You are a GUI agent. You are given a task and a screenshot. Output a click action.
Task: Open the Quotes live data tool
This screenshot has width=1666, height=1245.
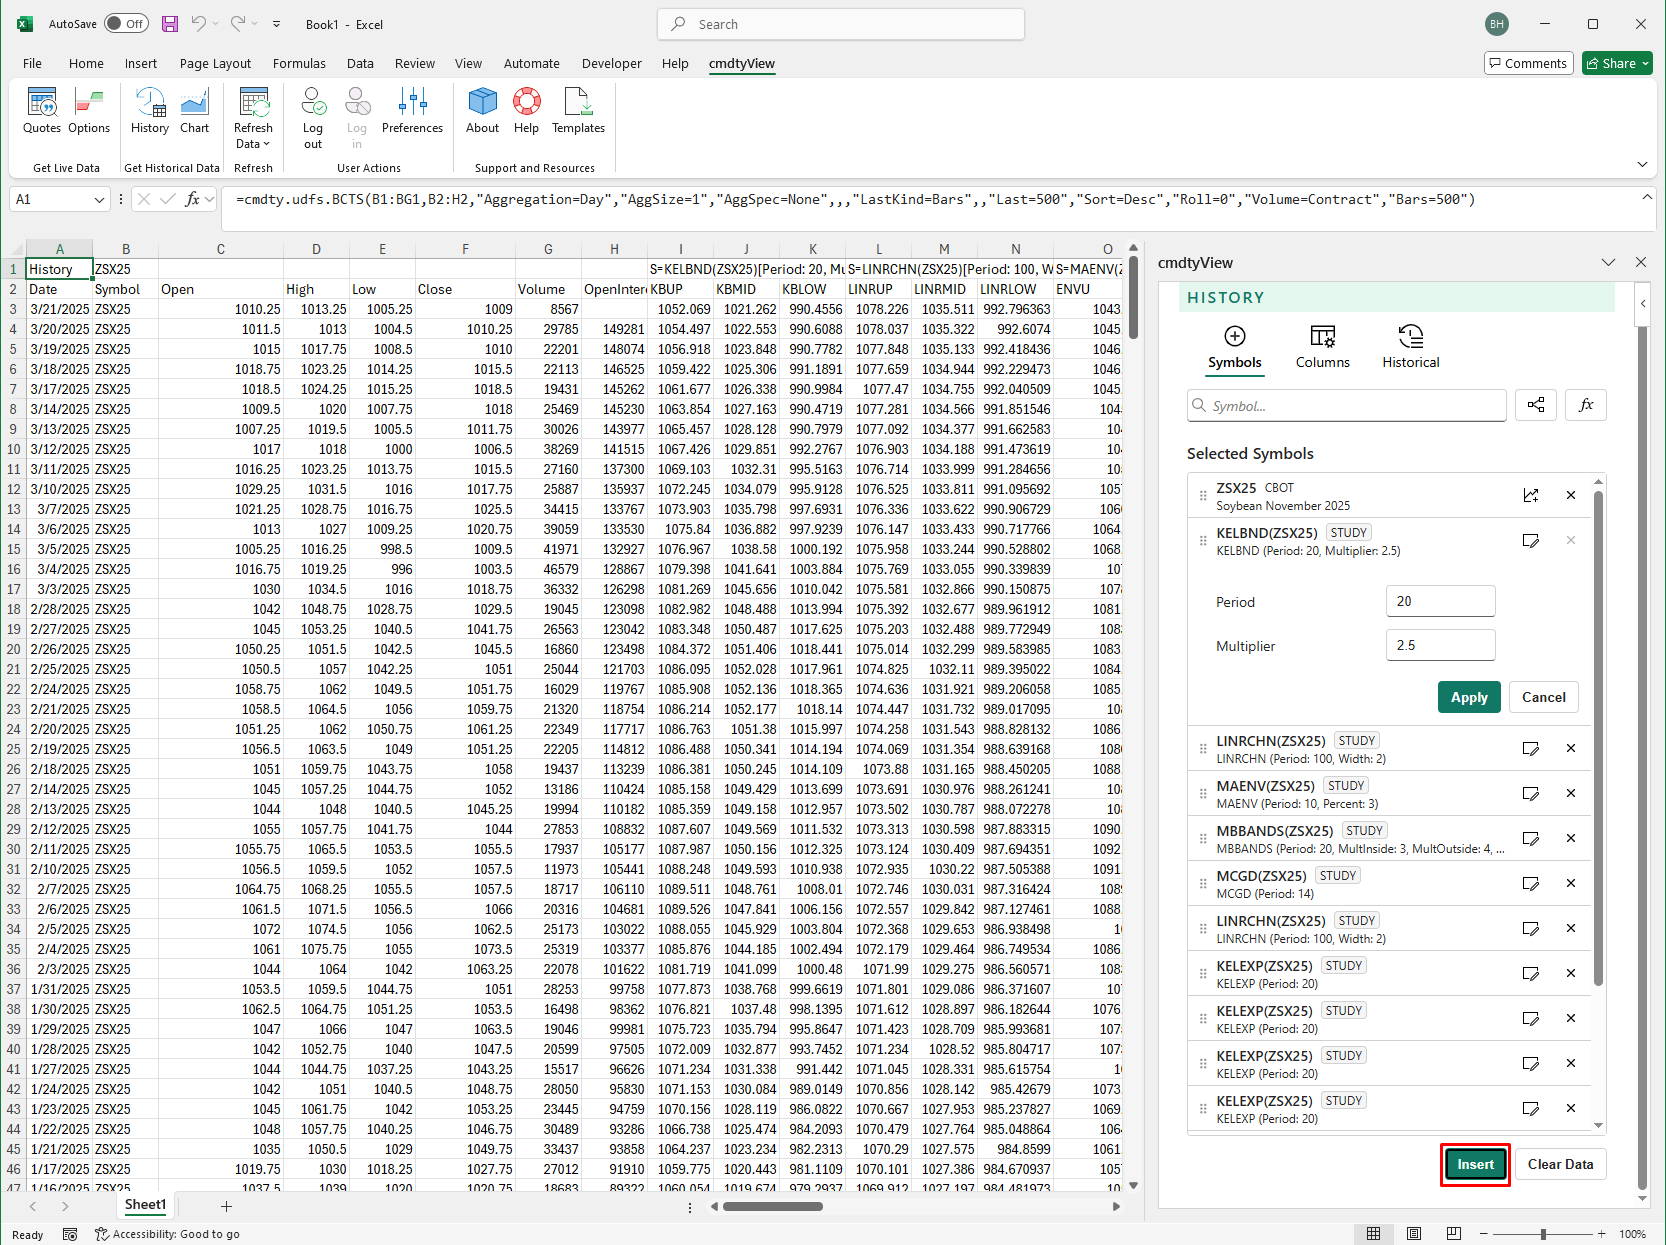click(42, 110)
